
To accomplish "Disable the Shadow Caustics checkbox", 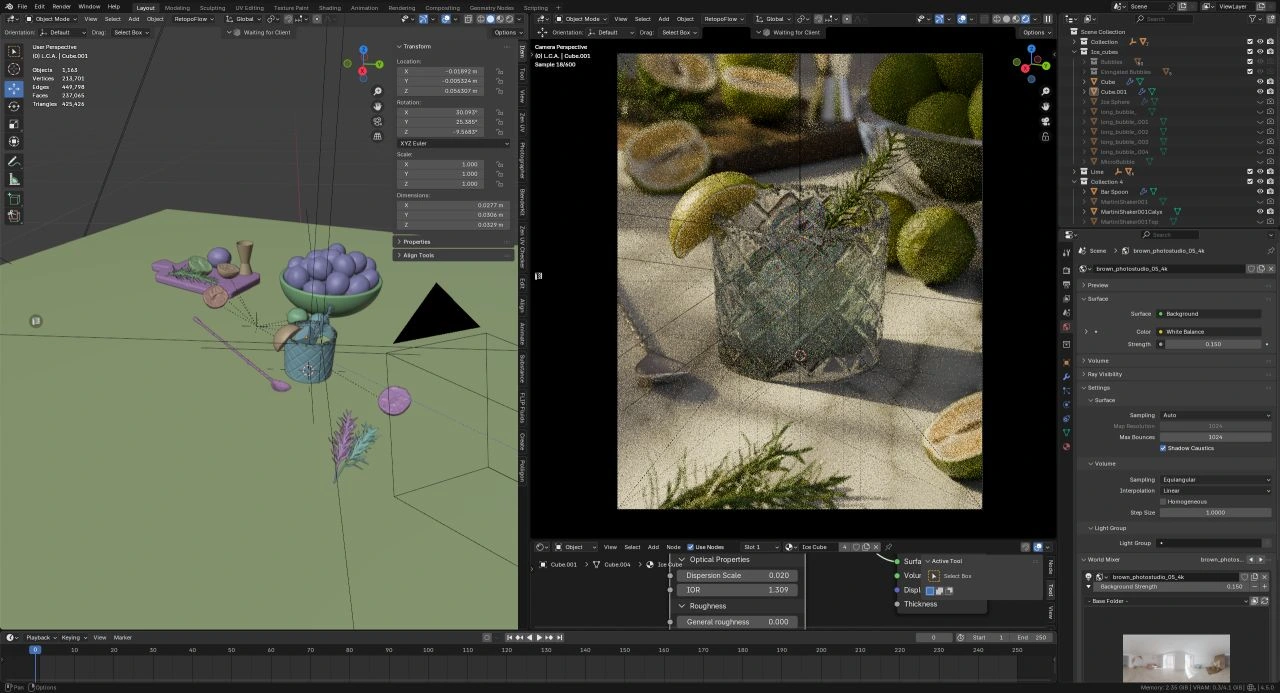I will [x=1163, y=448].
